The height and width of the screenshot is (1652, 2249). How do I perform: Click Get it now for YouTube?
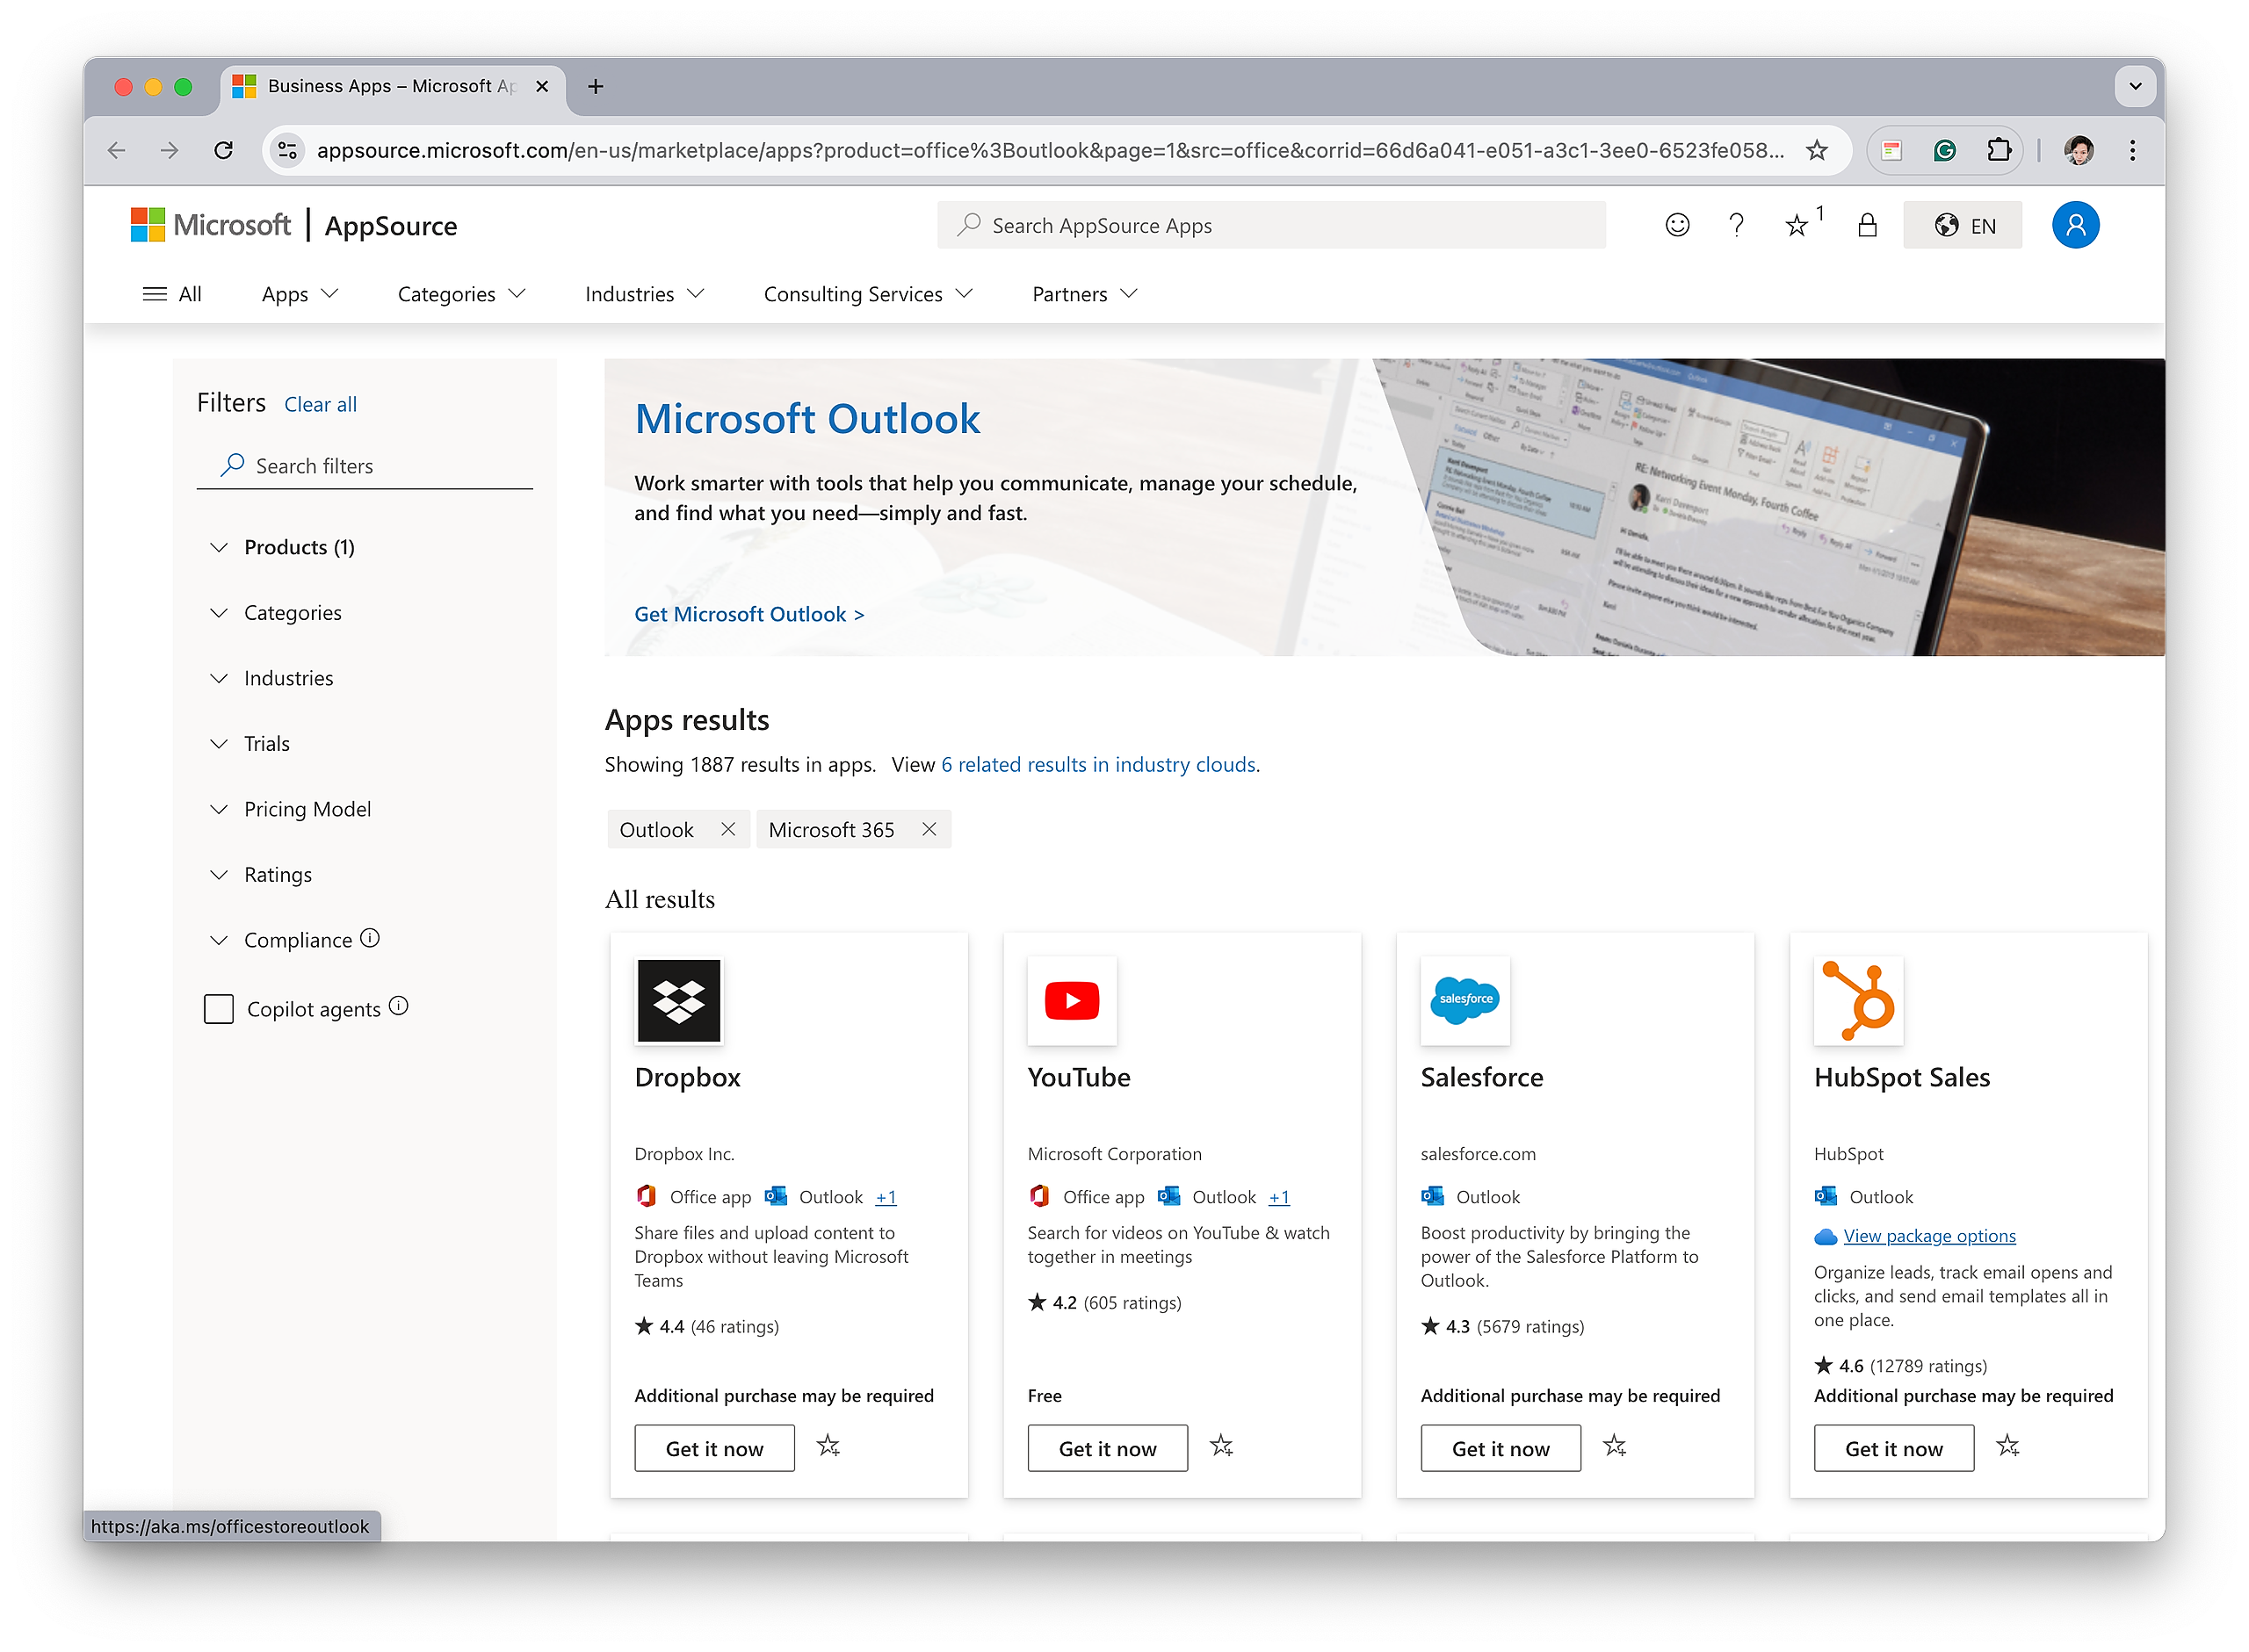tap(1107, 1448)
